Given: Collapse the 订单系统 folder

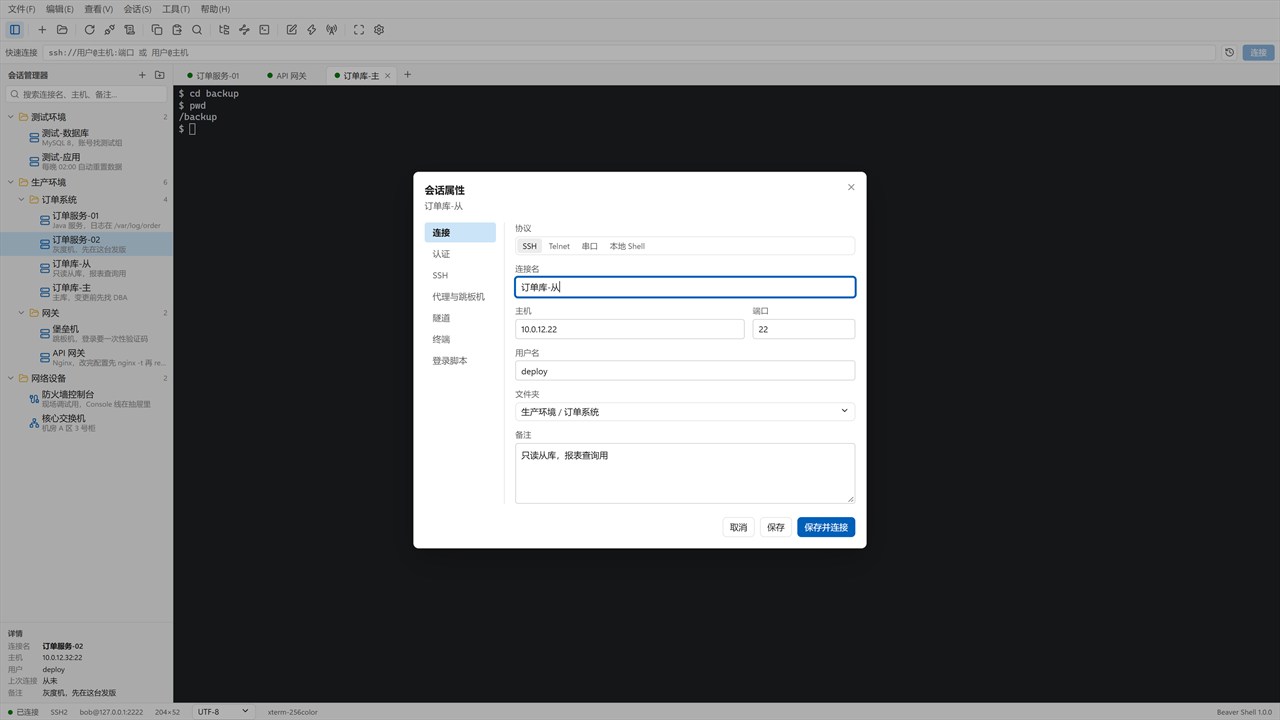Looking at the screenshot, I should 22,200.
